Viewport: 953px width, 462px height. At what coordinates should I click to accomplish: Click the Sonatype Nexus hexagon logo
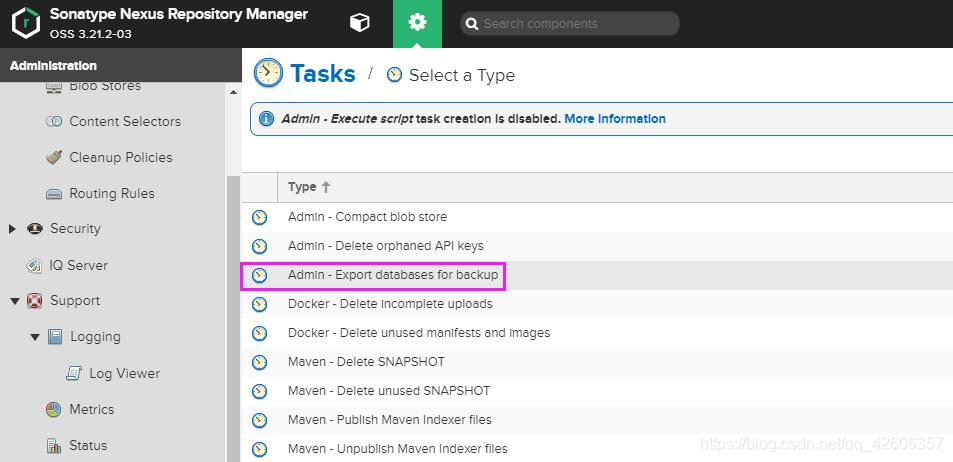[26, 24]
